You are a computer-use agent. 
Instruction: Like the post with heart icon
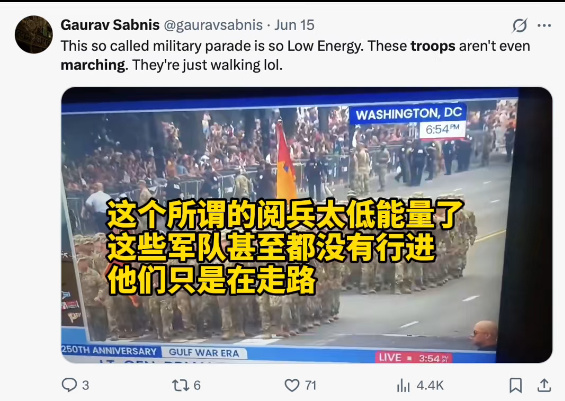point(292,385)
